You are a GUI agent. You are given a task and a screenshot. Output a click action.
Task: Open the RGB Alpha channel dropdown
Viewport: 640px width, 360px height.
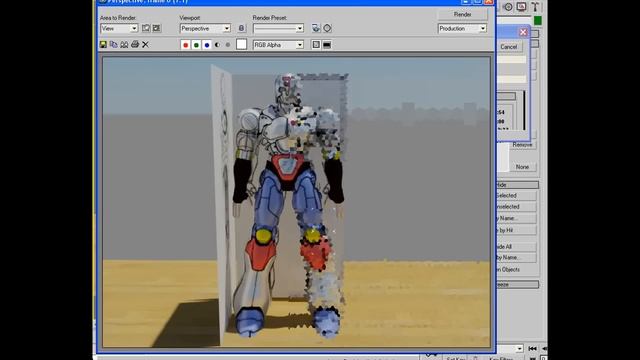[x=278, y=45]
